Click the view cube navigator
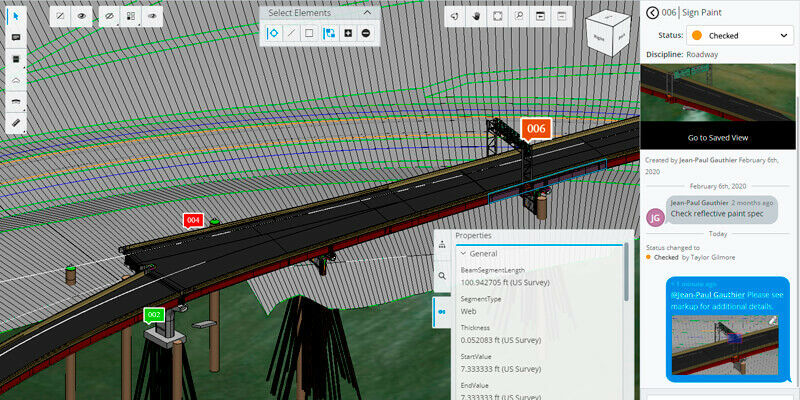Screen dimensions: 800x400 [x=607, y=35]
